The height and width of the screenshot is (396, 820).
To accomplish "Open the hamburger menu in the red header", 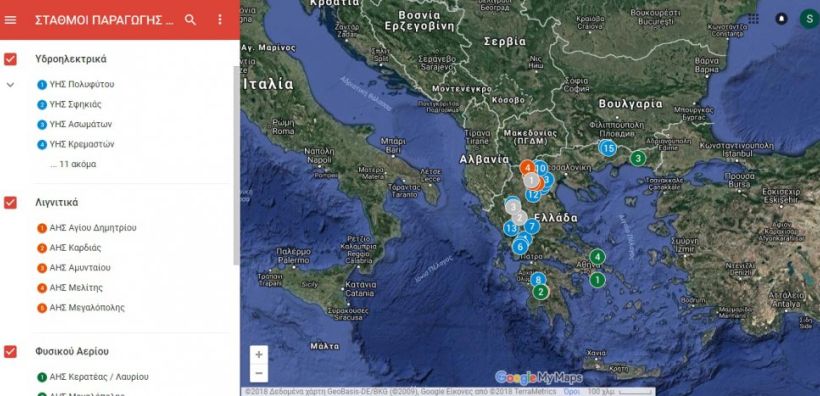I will [10, 20].
